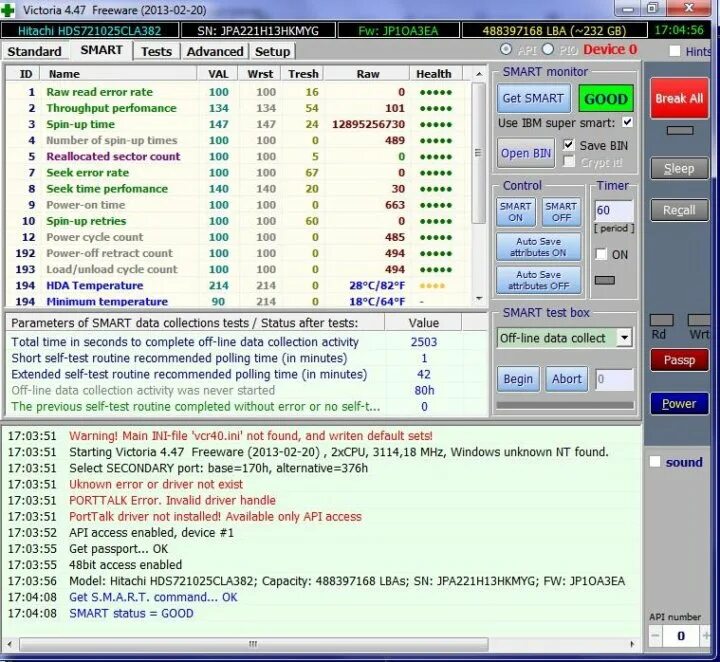The height and width of the screenshot is (662, 720).
Task: Click the Get SMART button
Action: (534, 98)
